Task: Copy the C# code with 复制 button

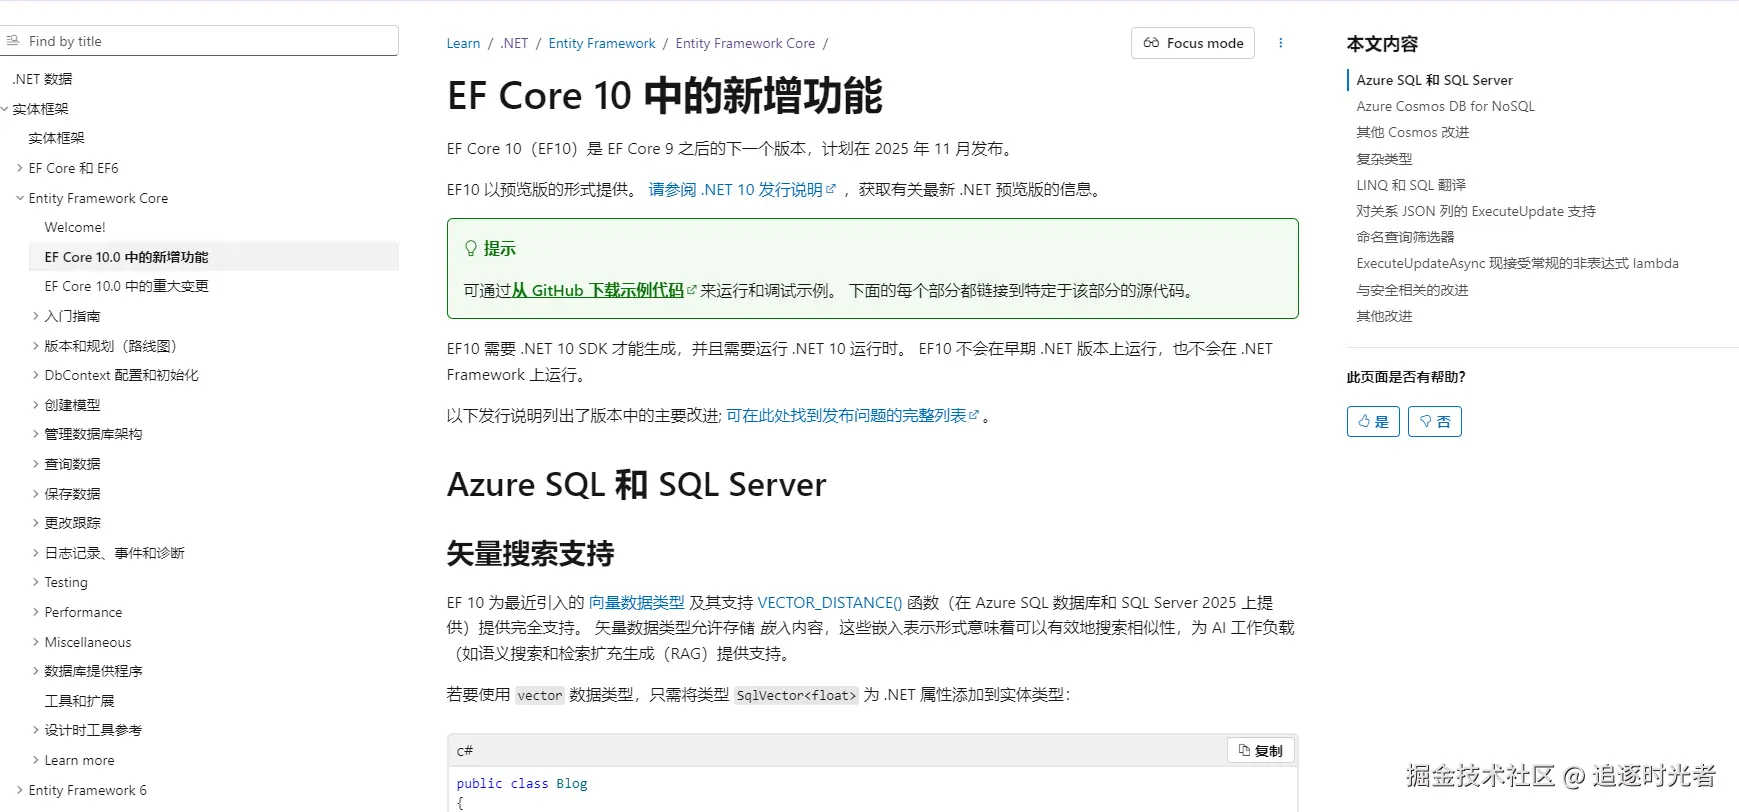Action: 1261,750
